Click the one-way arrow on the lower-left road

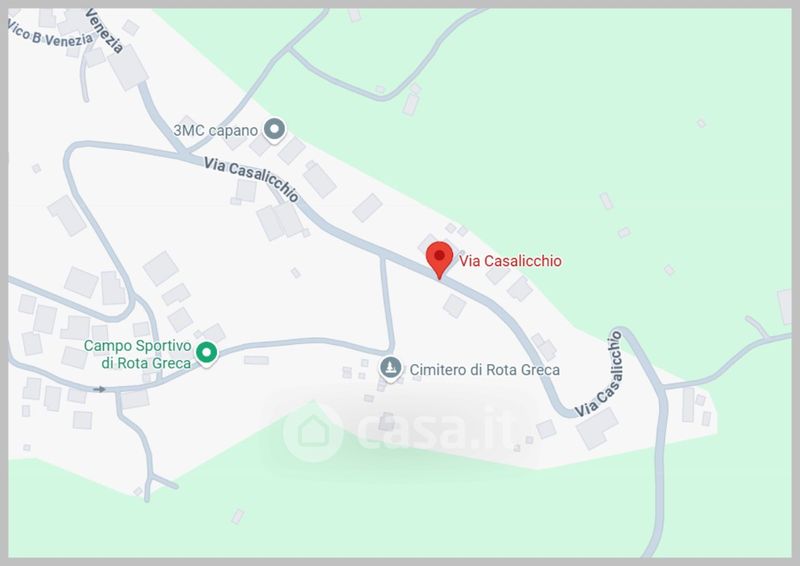pos(99,389)
